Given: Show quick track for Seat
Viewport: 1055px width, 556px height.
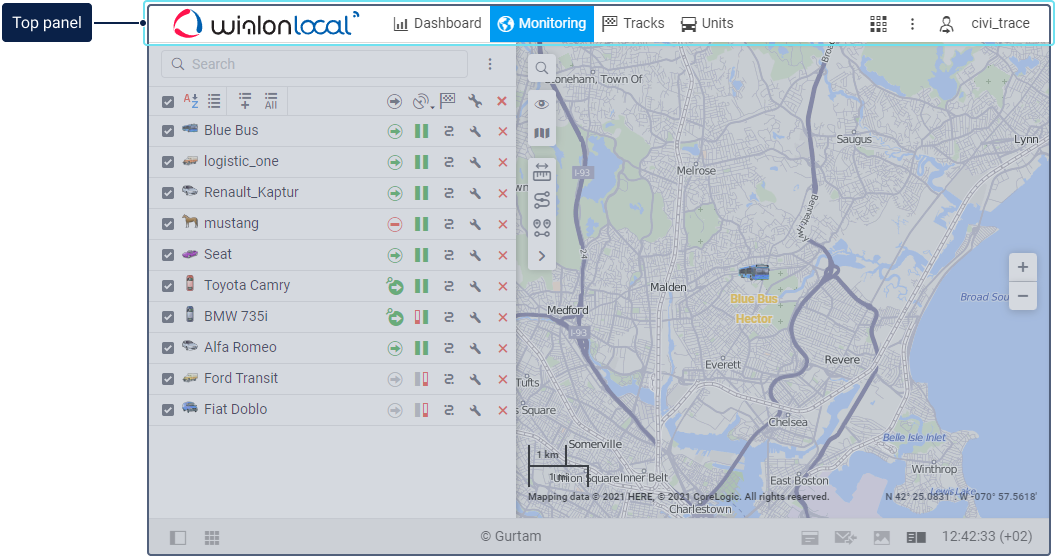Looking at the screenshot, I should [449, 255].
